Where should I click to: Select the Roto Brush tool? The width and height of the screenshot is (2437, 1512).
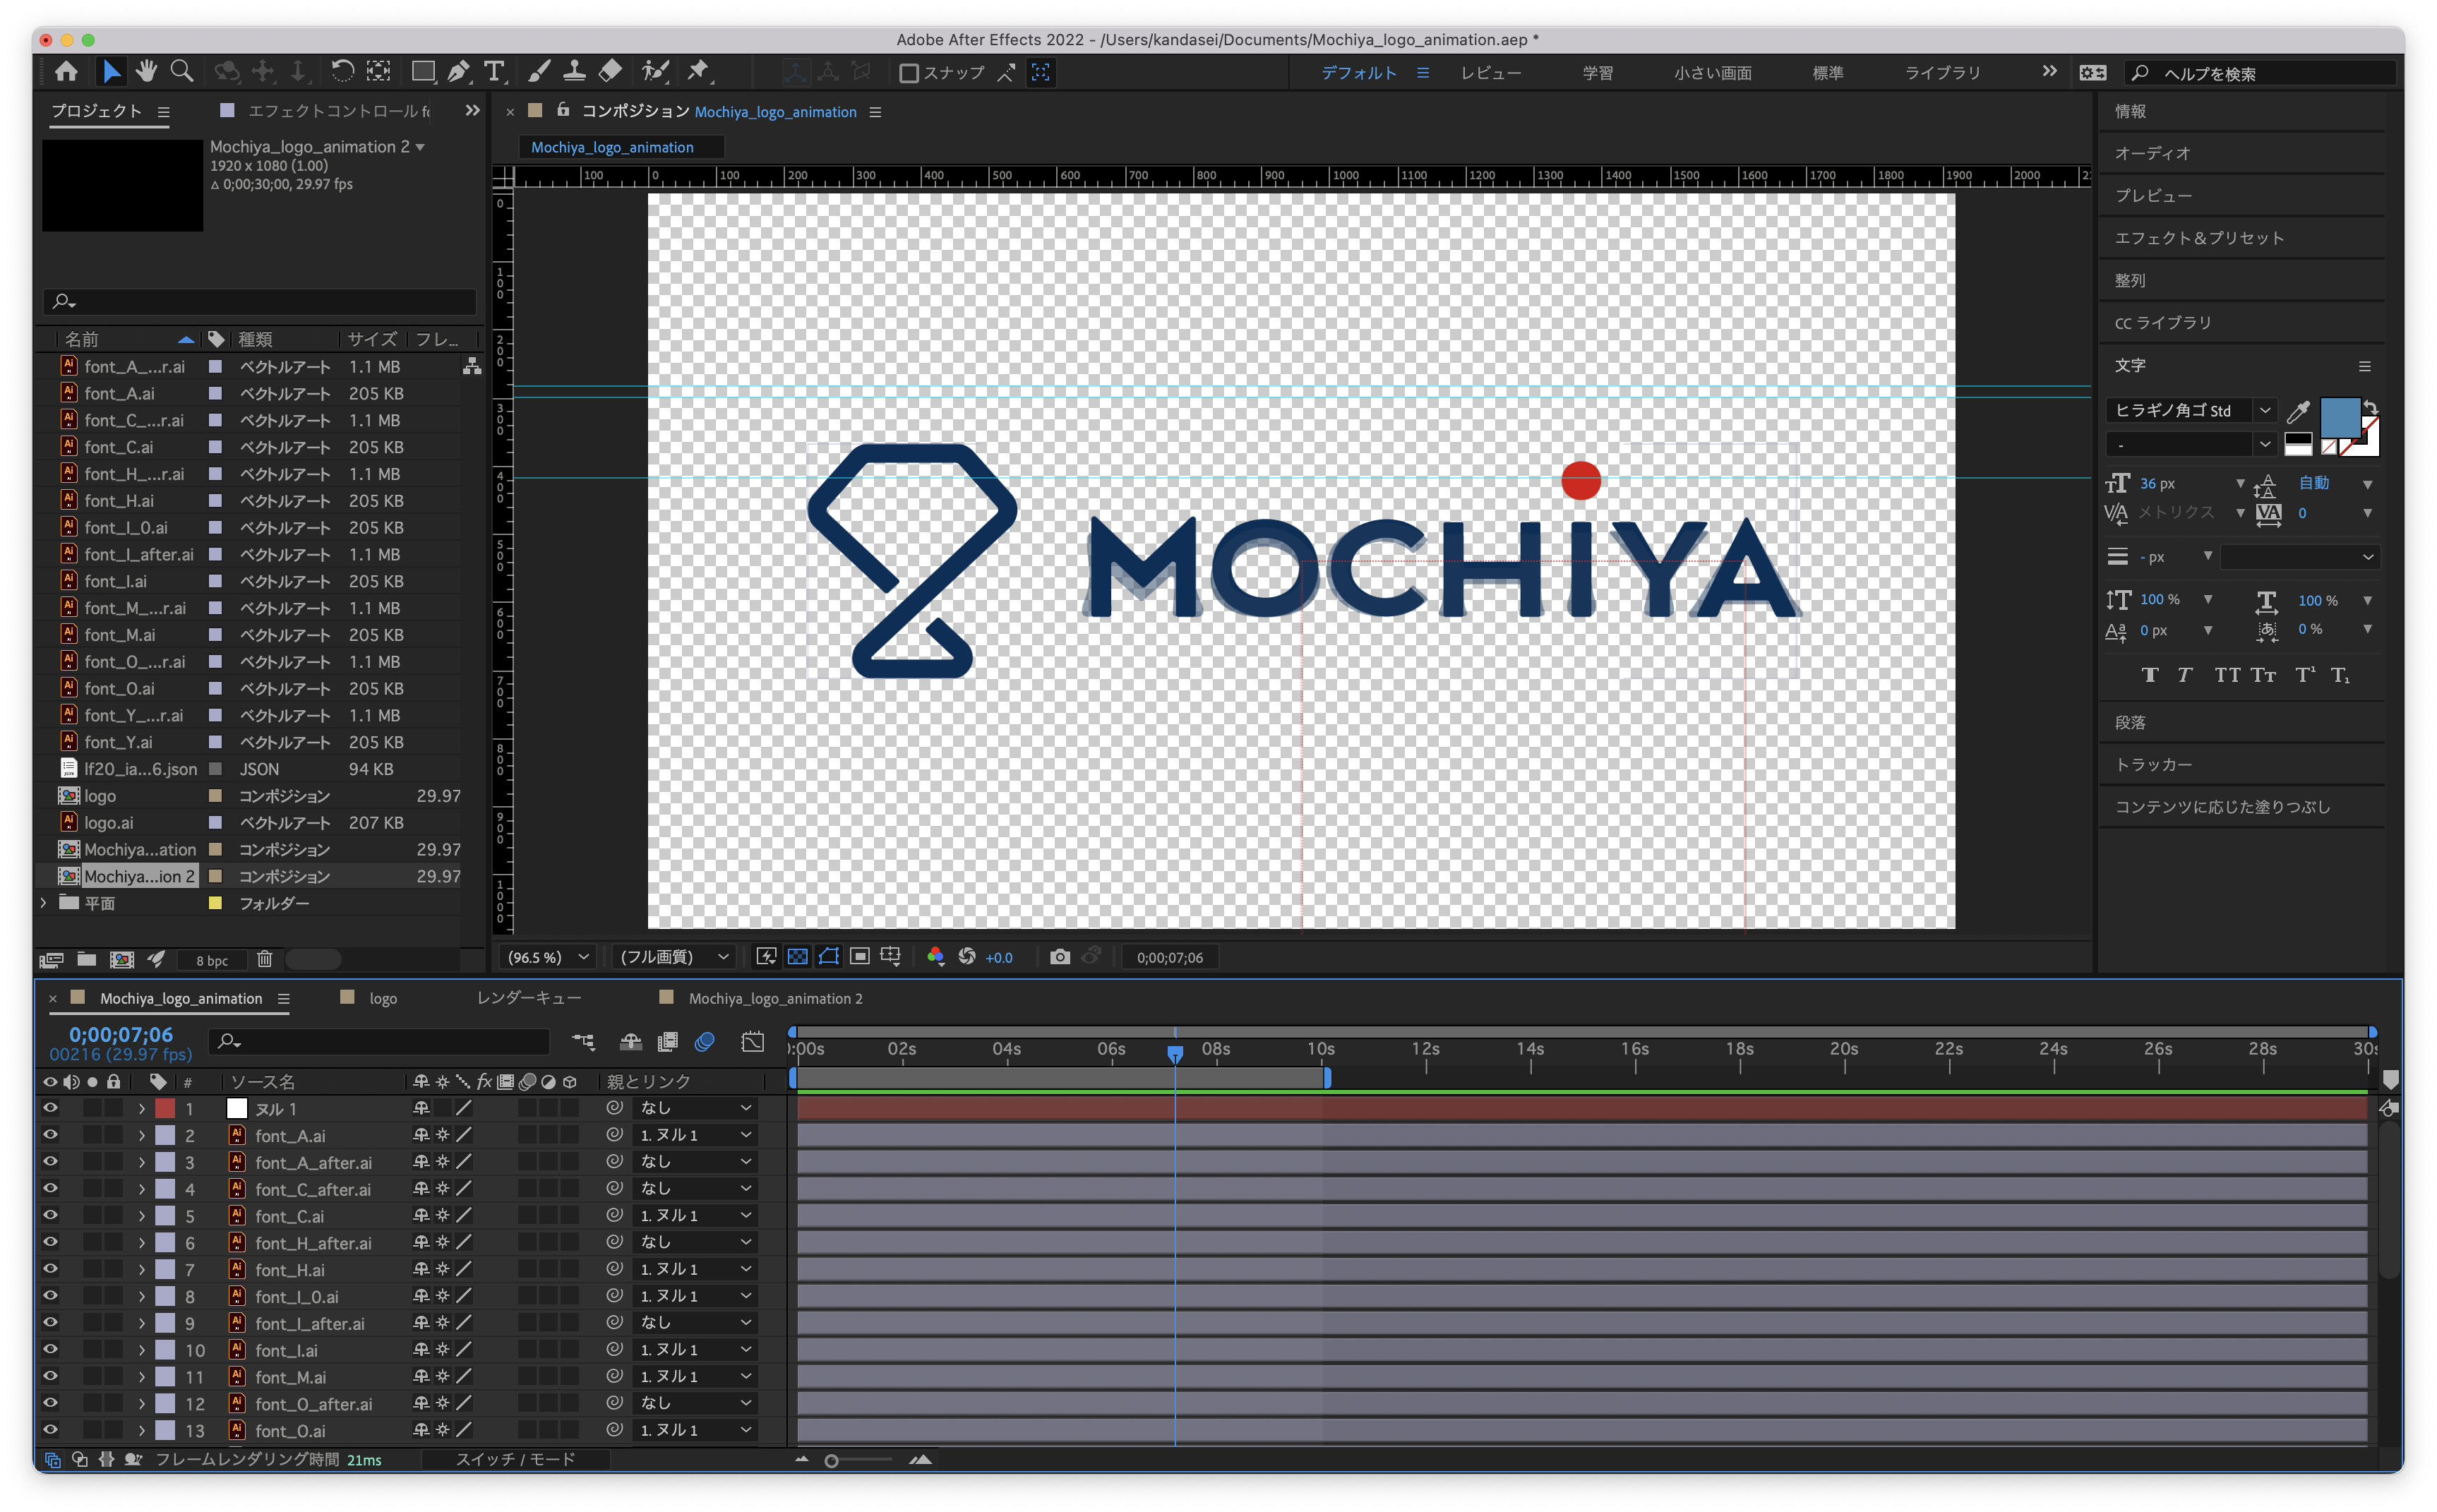[x=655, y=72]
